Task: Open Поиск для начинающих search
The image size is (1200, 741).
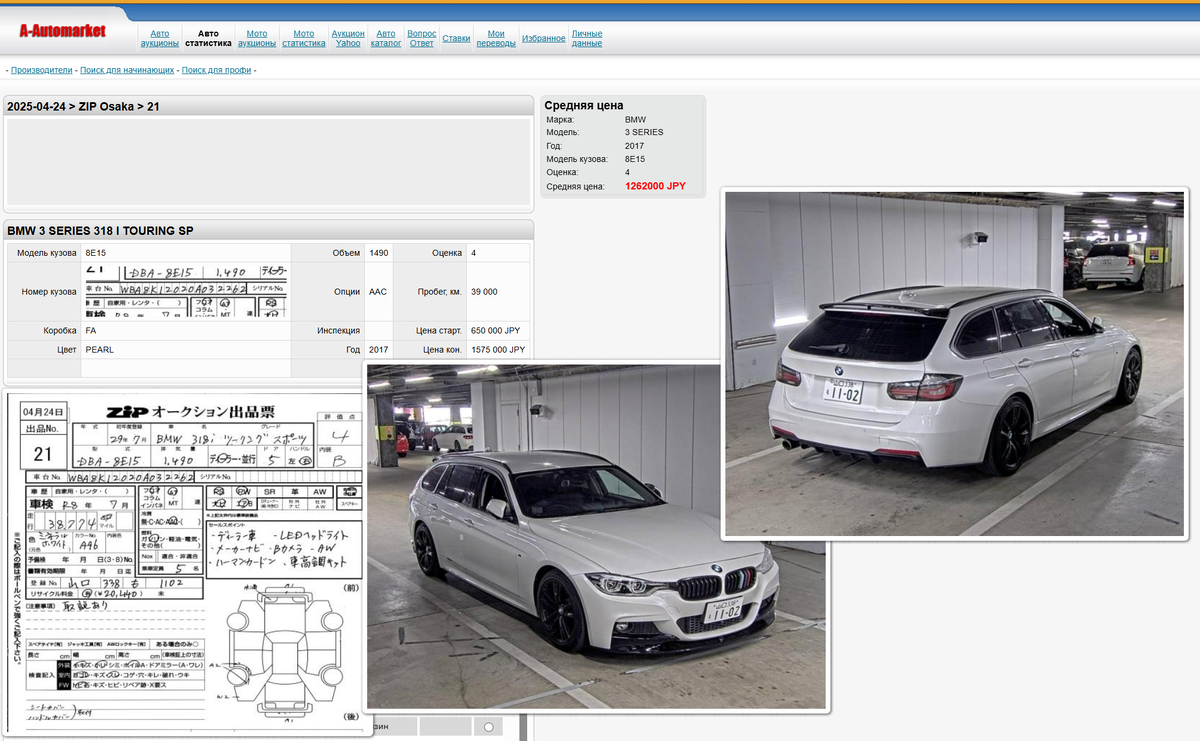Action: pyautogui.click(x=127, y=70)
